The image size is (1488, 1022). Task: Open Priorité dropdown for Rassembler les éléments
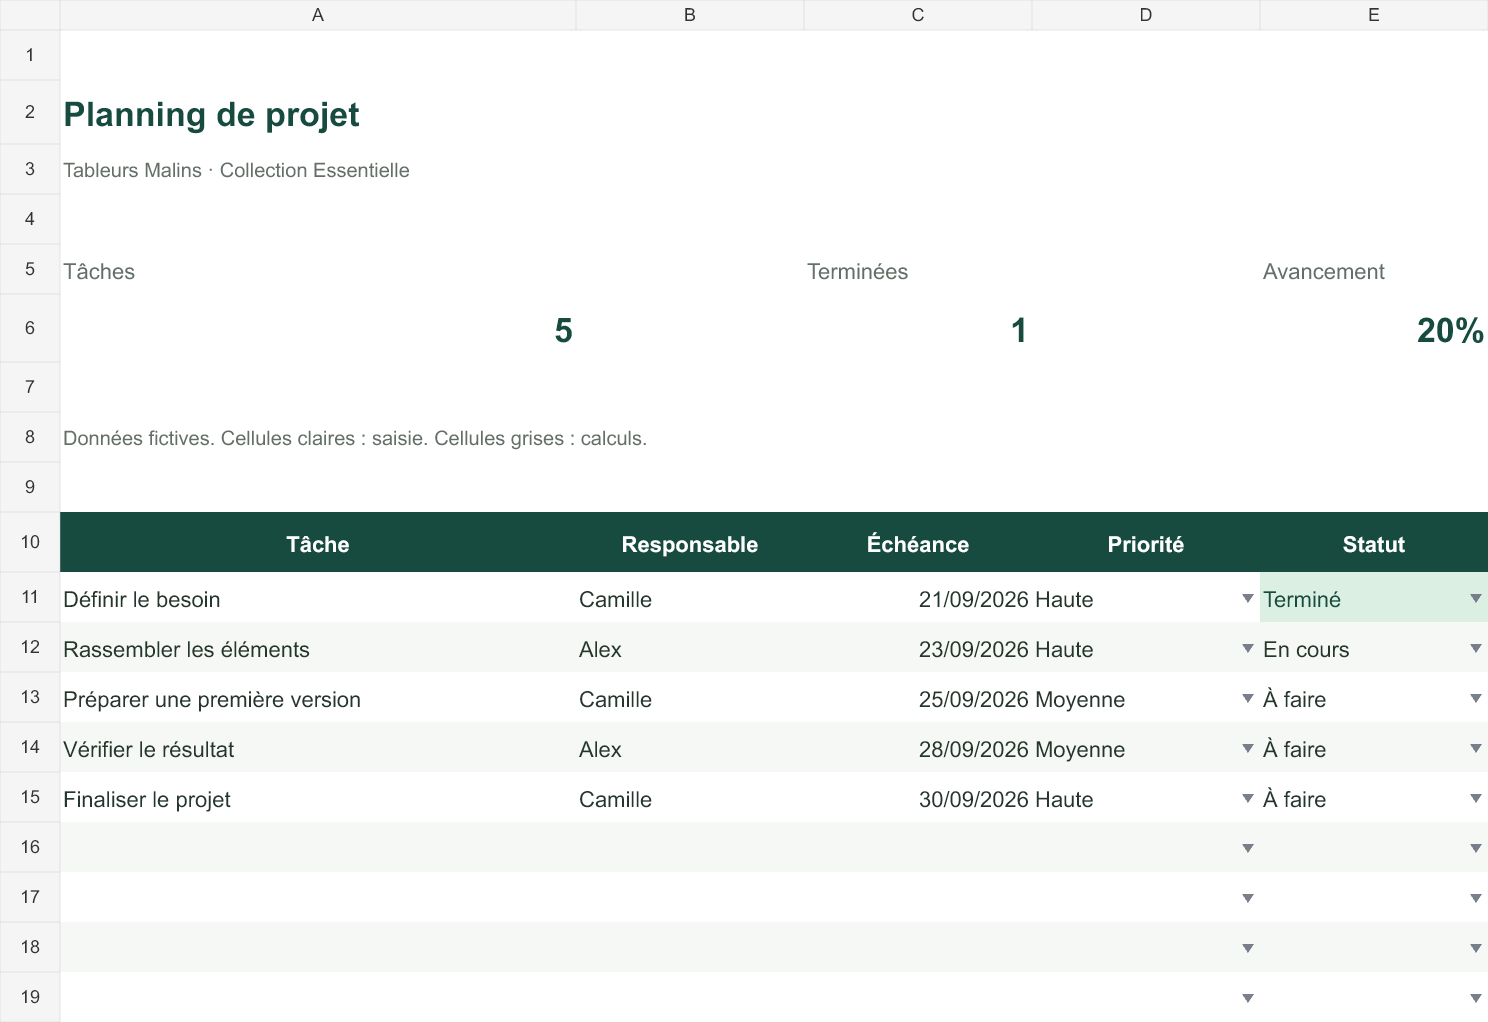(x=1247, y=648)
